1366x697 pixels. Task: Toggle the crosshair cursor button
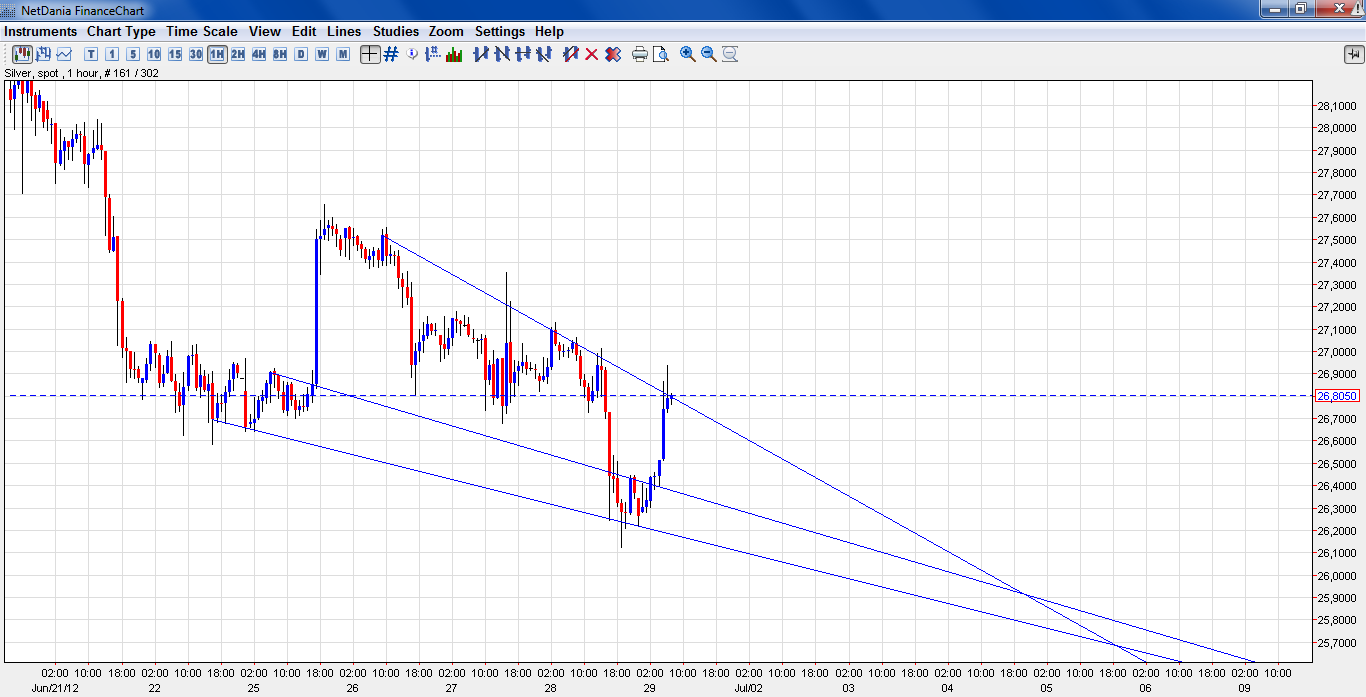(x=370, y=54)
